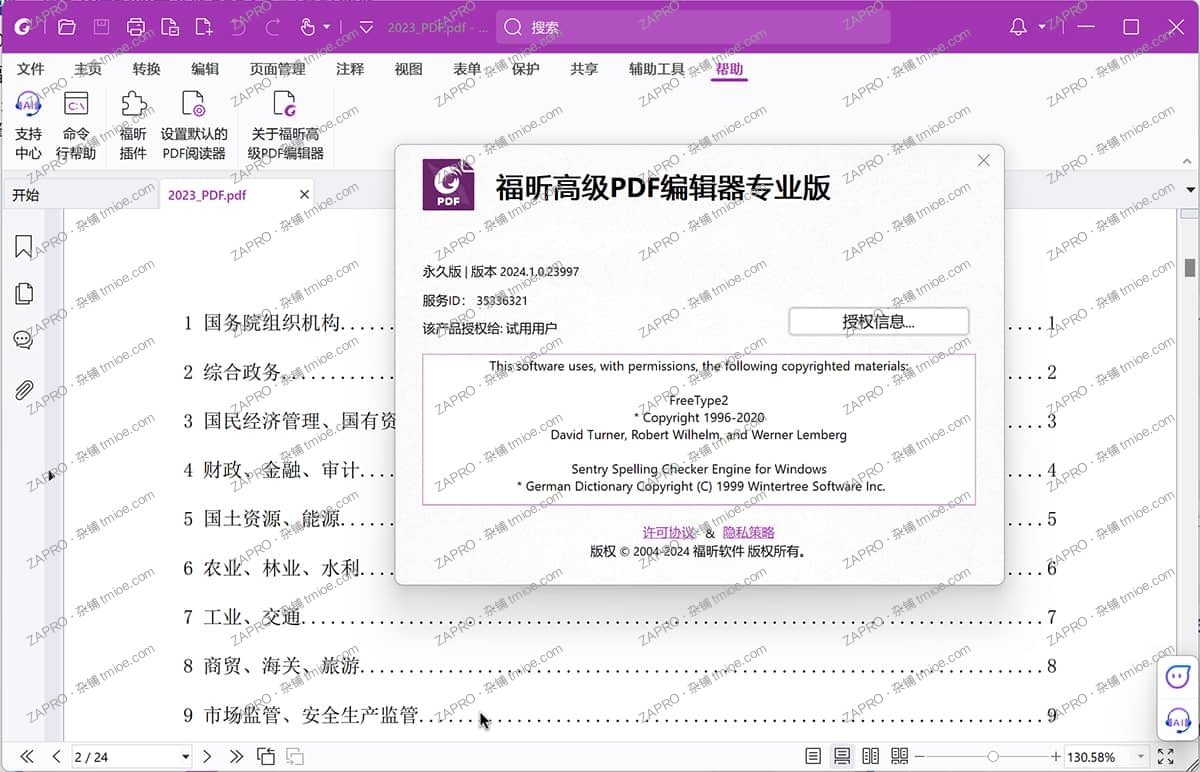This screenshot has width=1200, height=772.
Task: Click the undo icon in top toolbar
Action: click(x=238, y=27)
